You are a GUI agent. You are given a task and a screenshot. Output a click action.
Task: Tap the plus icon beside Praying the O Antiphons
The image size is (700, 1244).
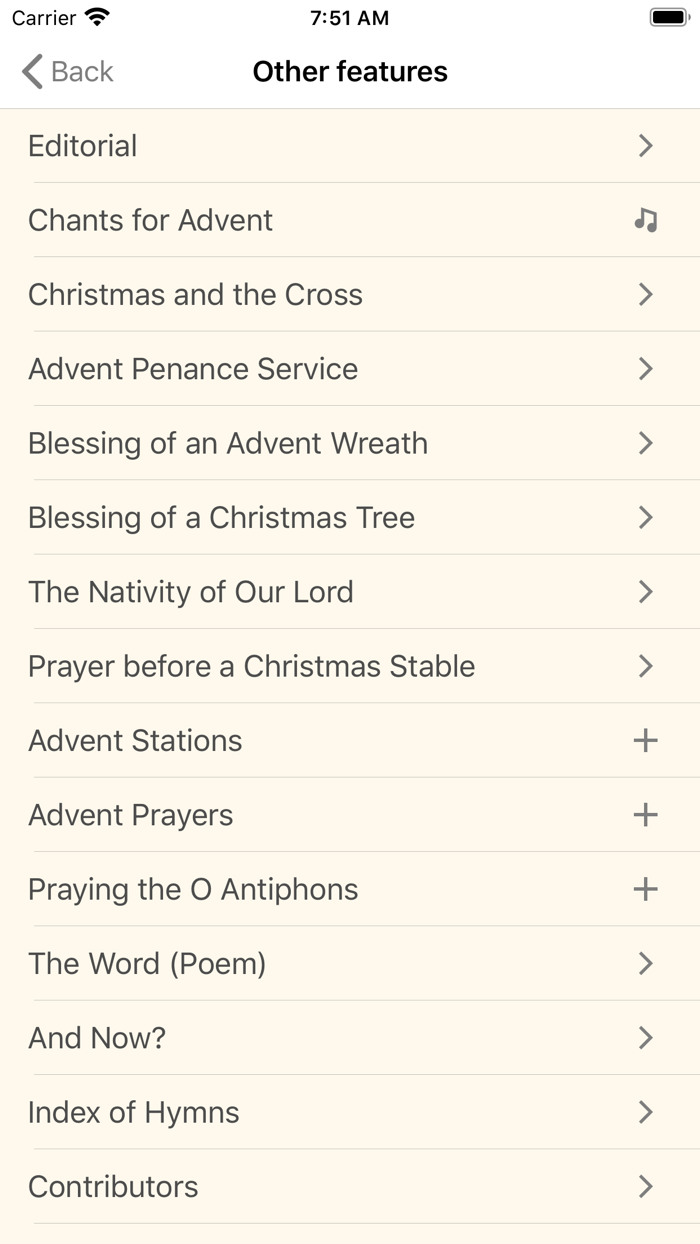pos(646,889)
